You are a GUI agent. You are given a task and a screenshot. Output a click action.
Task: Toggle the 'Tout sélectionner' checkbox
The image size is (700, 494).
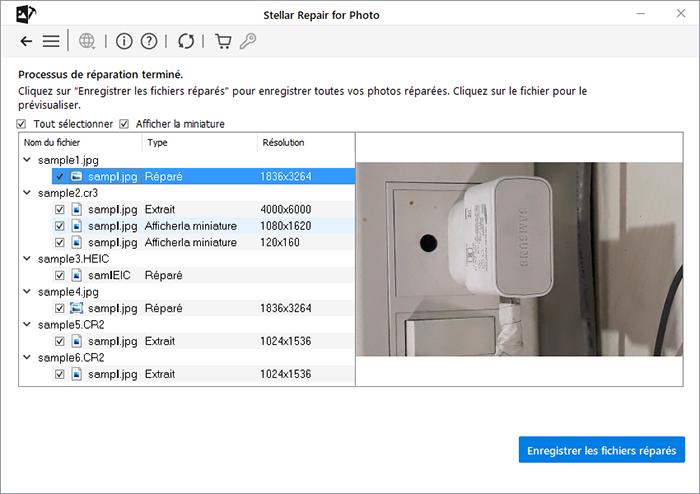pyautogui.click(x=22, y=124)
